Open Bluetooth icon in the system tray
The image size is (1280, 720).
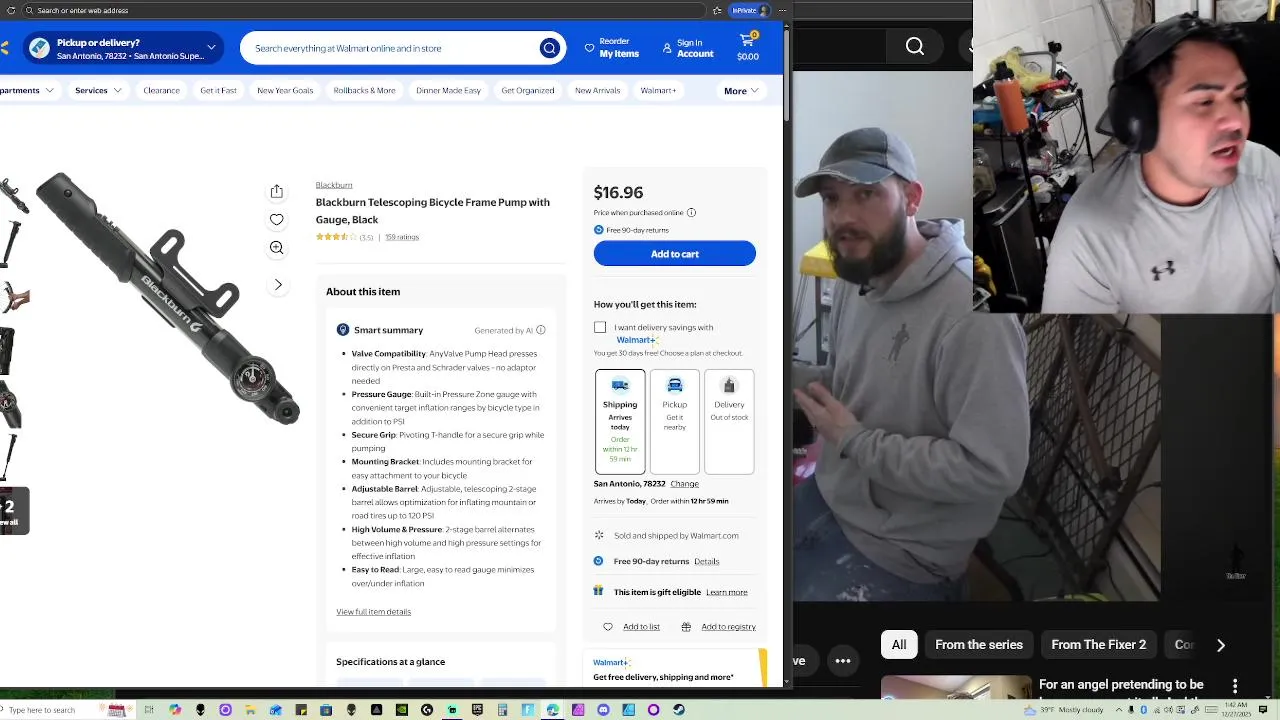click(1143, 710)
